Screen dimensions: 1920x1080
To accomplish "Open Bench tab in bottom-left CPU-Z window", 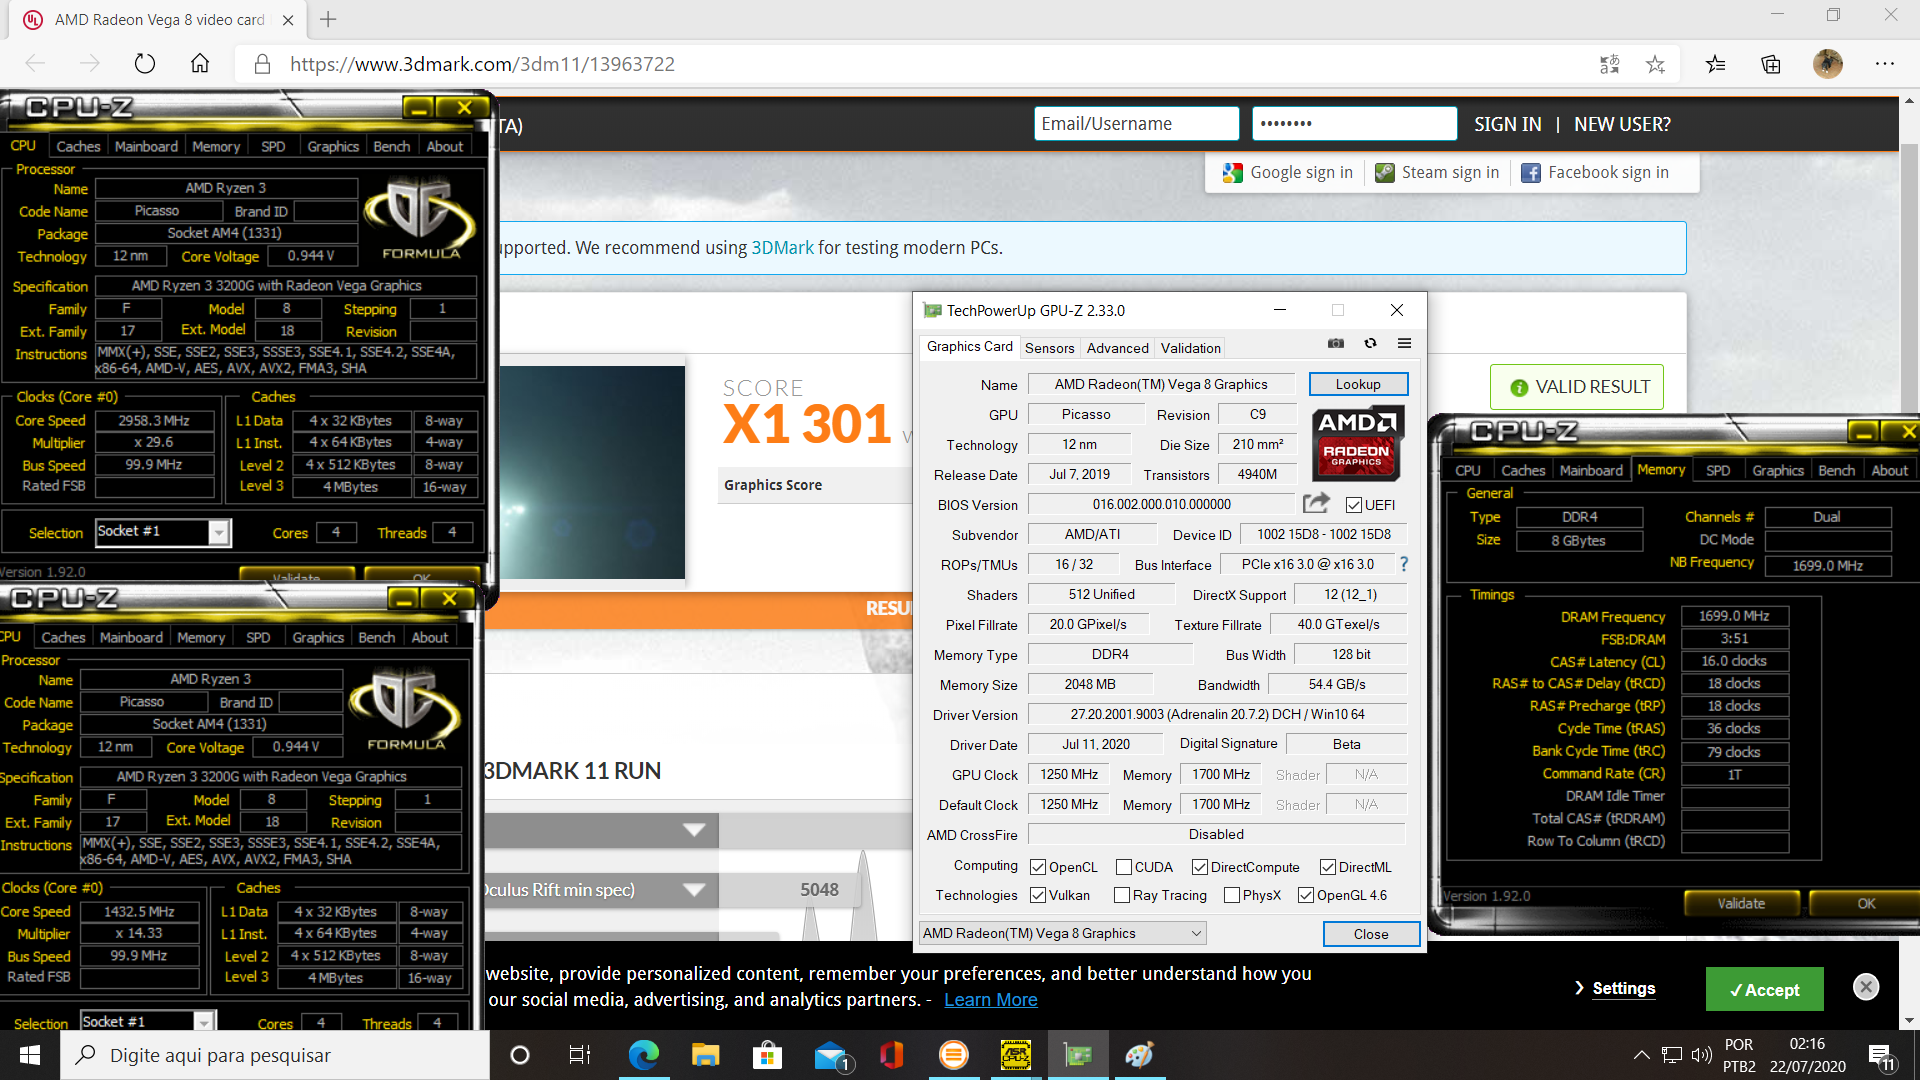I will [377, 637].
